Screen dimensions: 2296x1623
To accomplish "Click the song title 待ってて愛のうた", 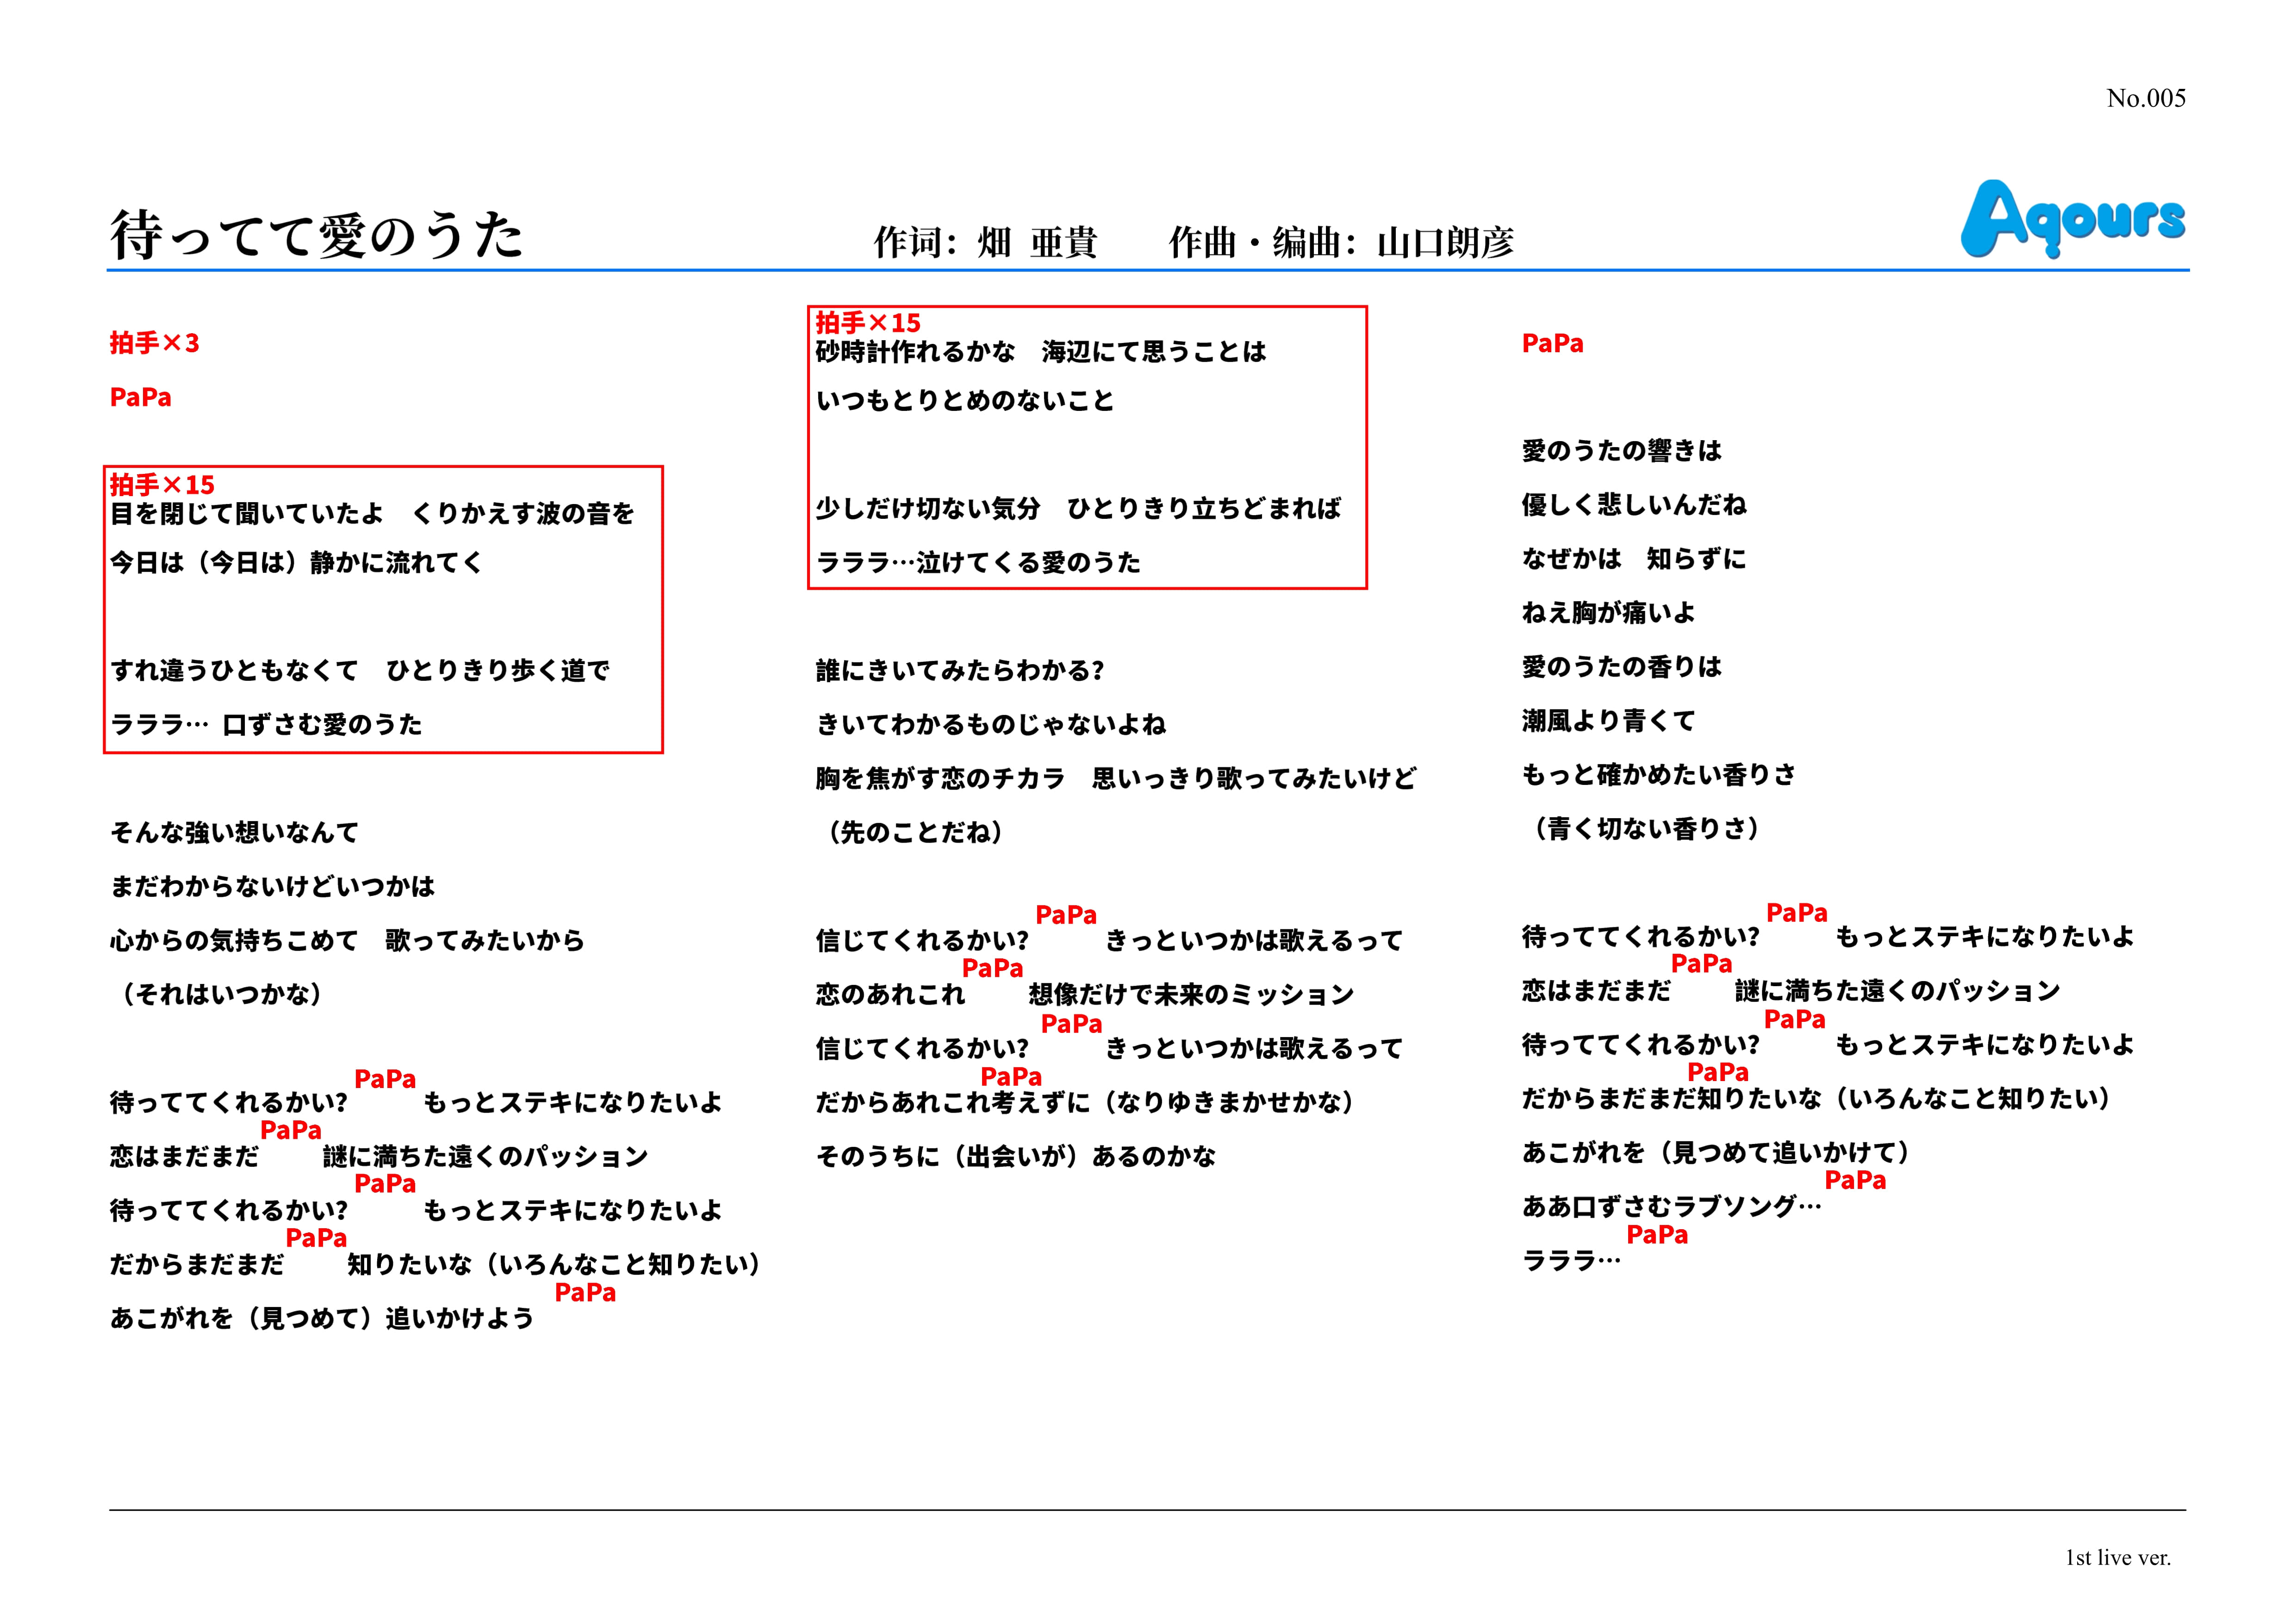I will 316,236.
